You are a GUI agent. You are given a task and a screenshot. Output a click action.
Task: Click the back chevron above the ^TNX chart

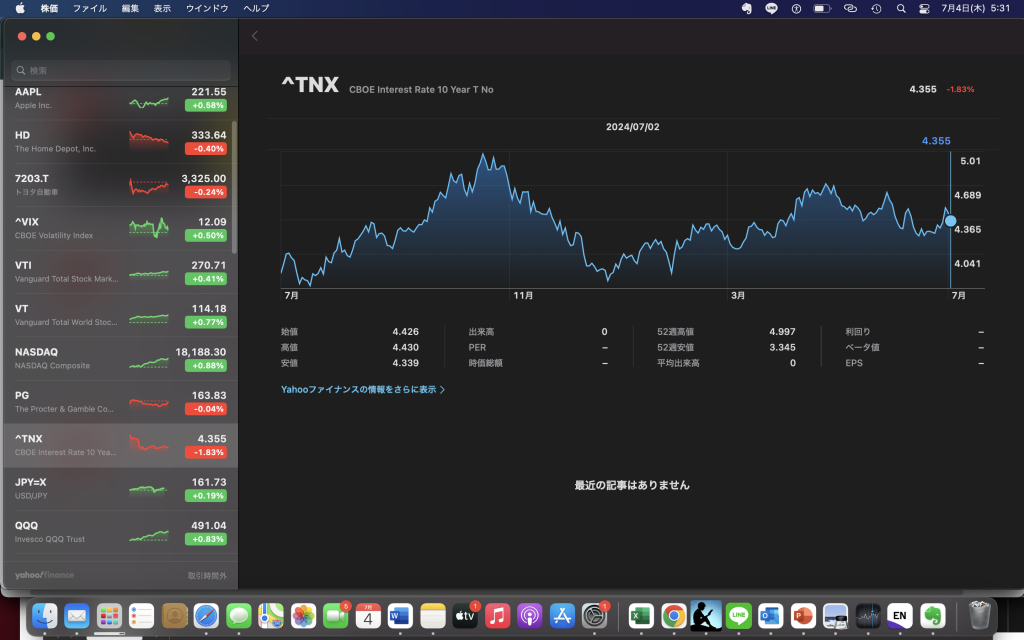click(255, 36)
